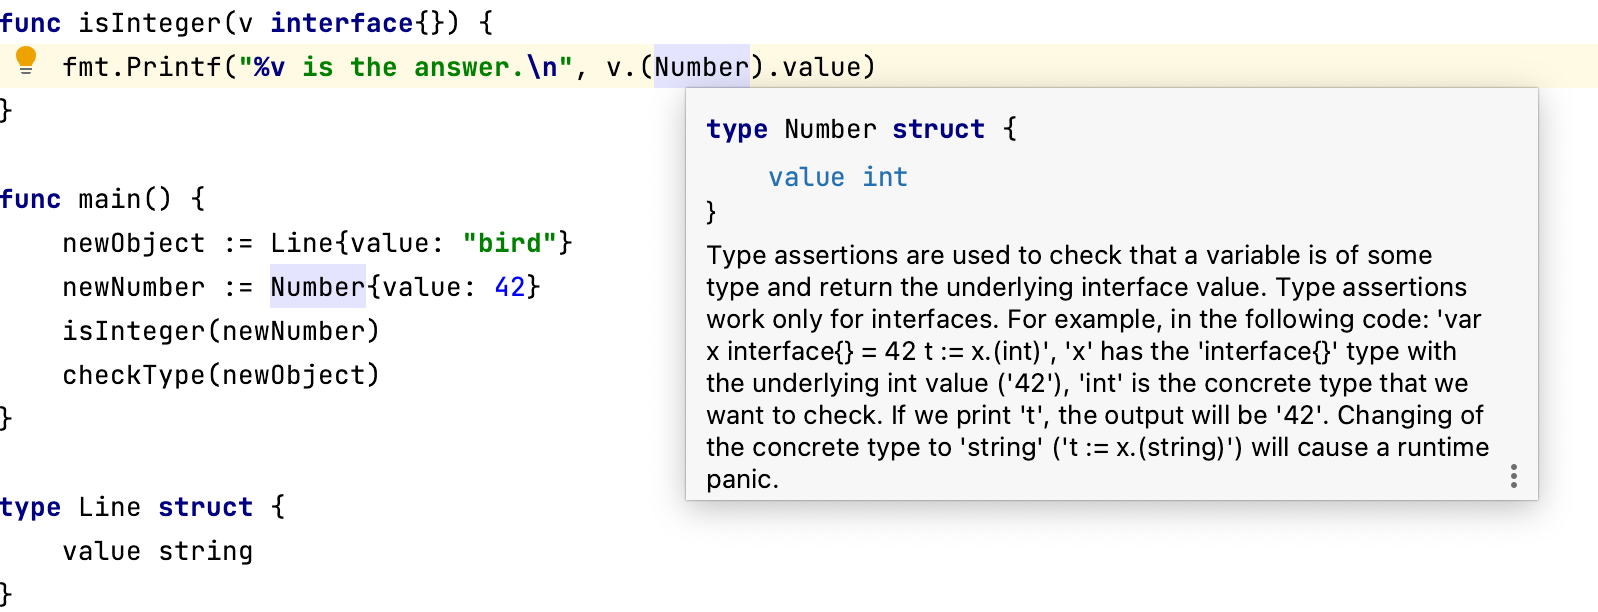This screenshot has width=1598, height=612.
Task: Click the isInteger(newNumber) call
Action: click(220, 331)
